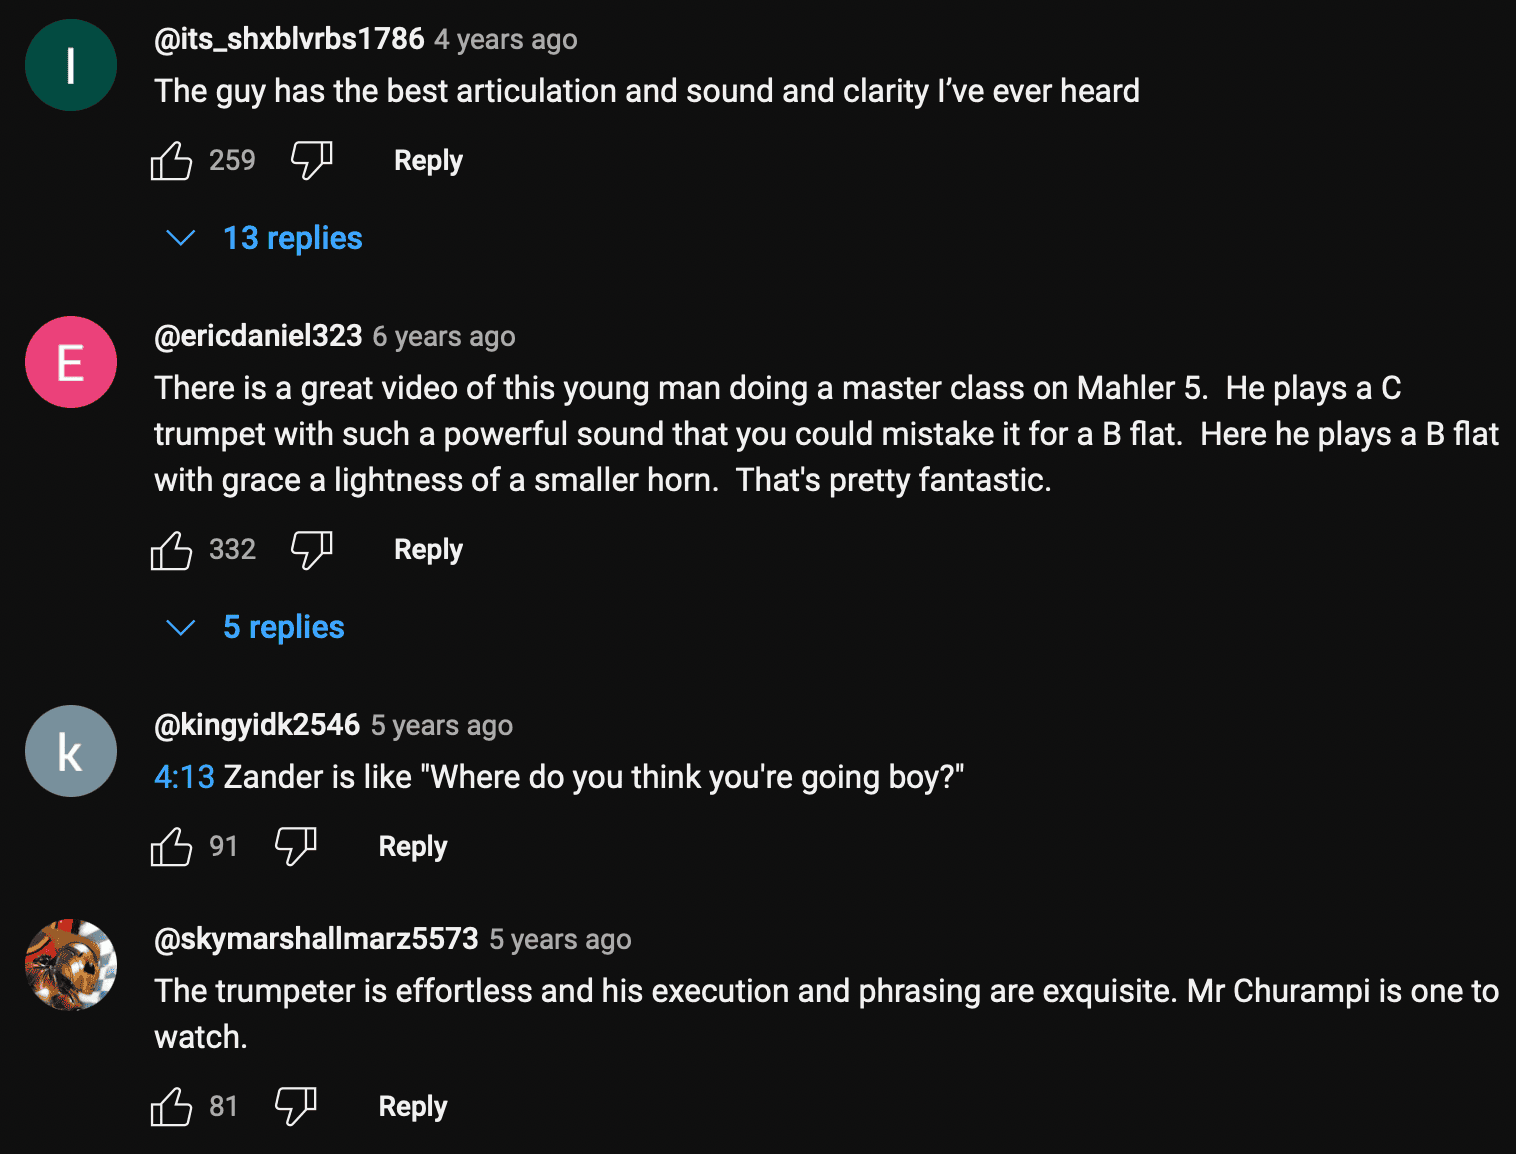Dislike @ericdaniel323's comment
Viewport: 1516px width, 1154px height.
[x=311, y=549]
